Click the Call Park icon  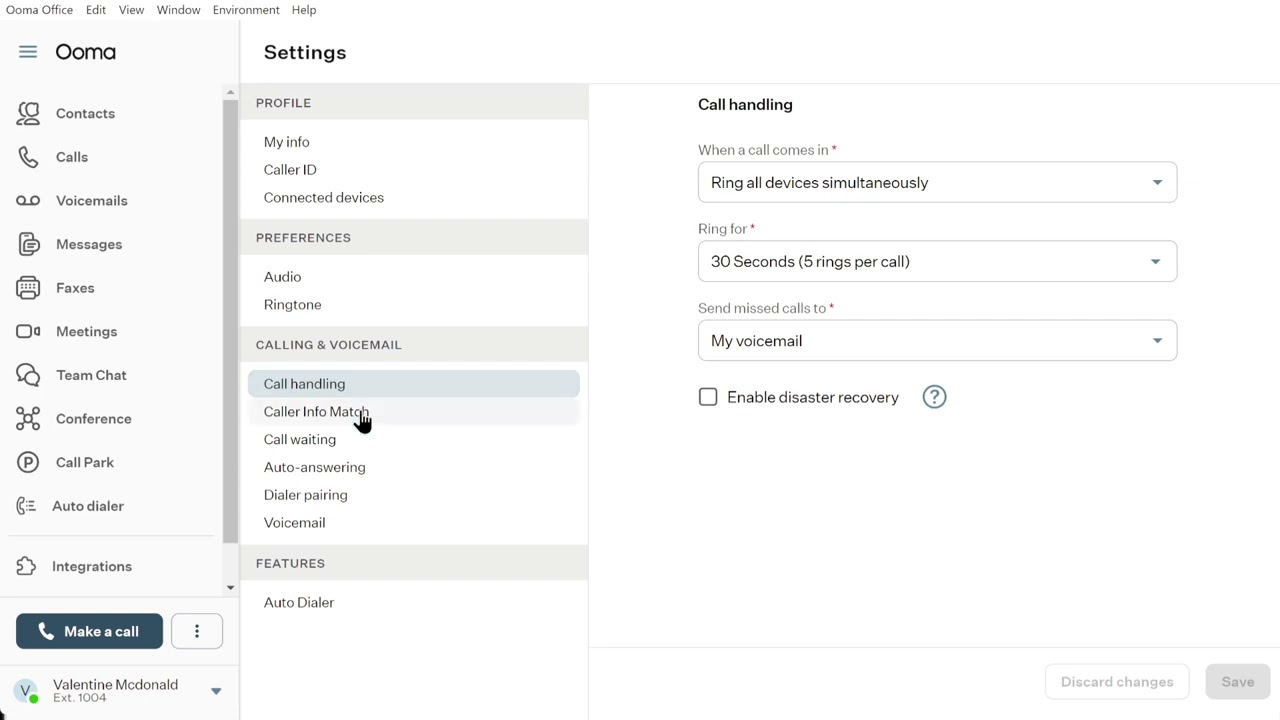click(x=28, y=462)
